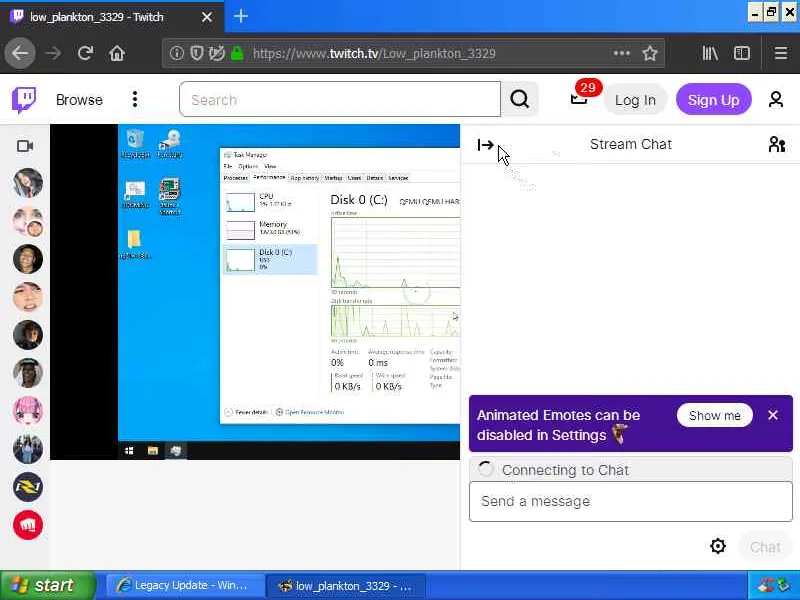This screenshot has height=600, width=800.
Task: Open the first channel avatar in the sidebar
Action: (28, 183)
